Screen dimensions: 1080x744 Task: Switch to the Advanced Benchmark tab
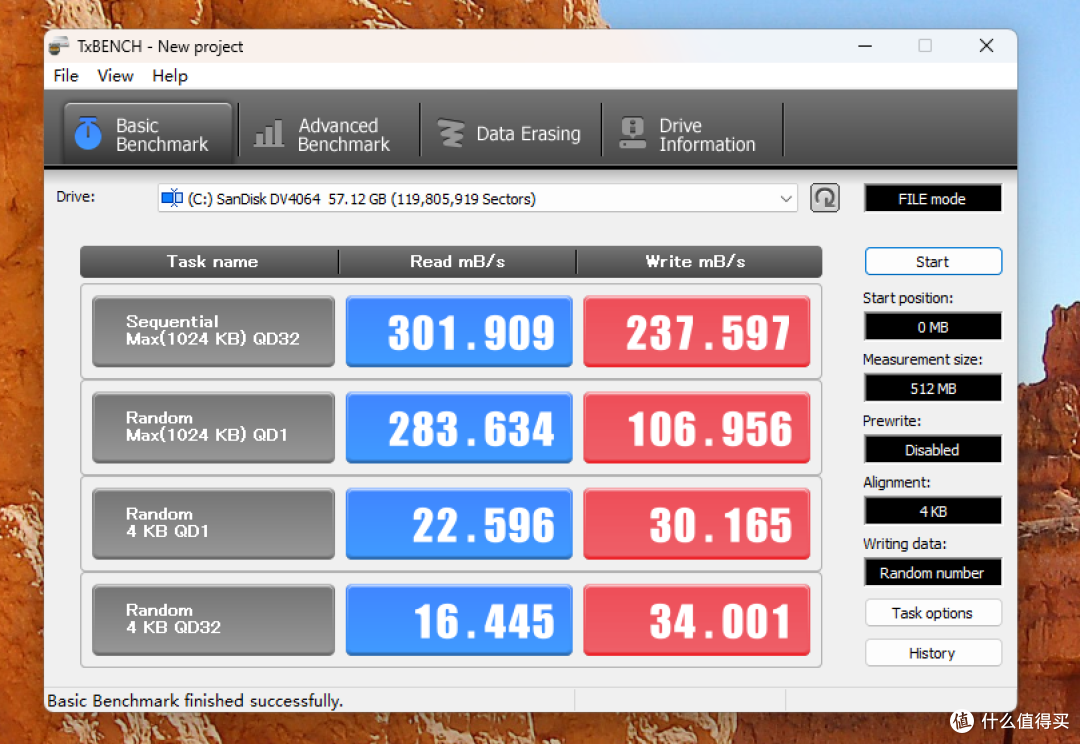coord(329,134)
